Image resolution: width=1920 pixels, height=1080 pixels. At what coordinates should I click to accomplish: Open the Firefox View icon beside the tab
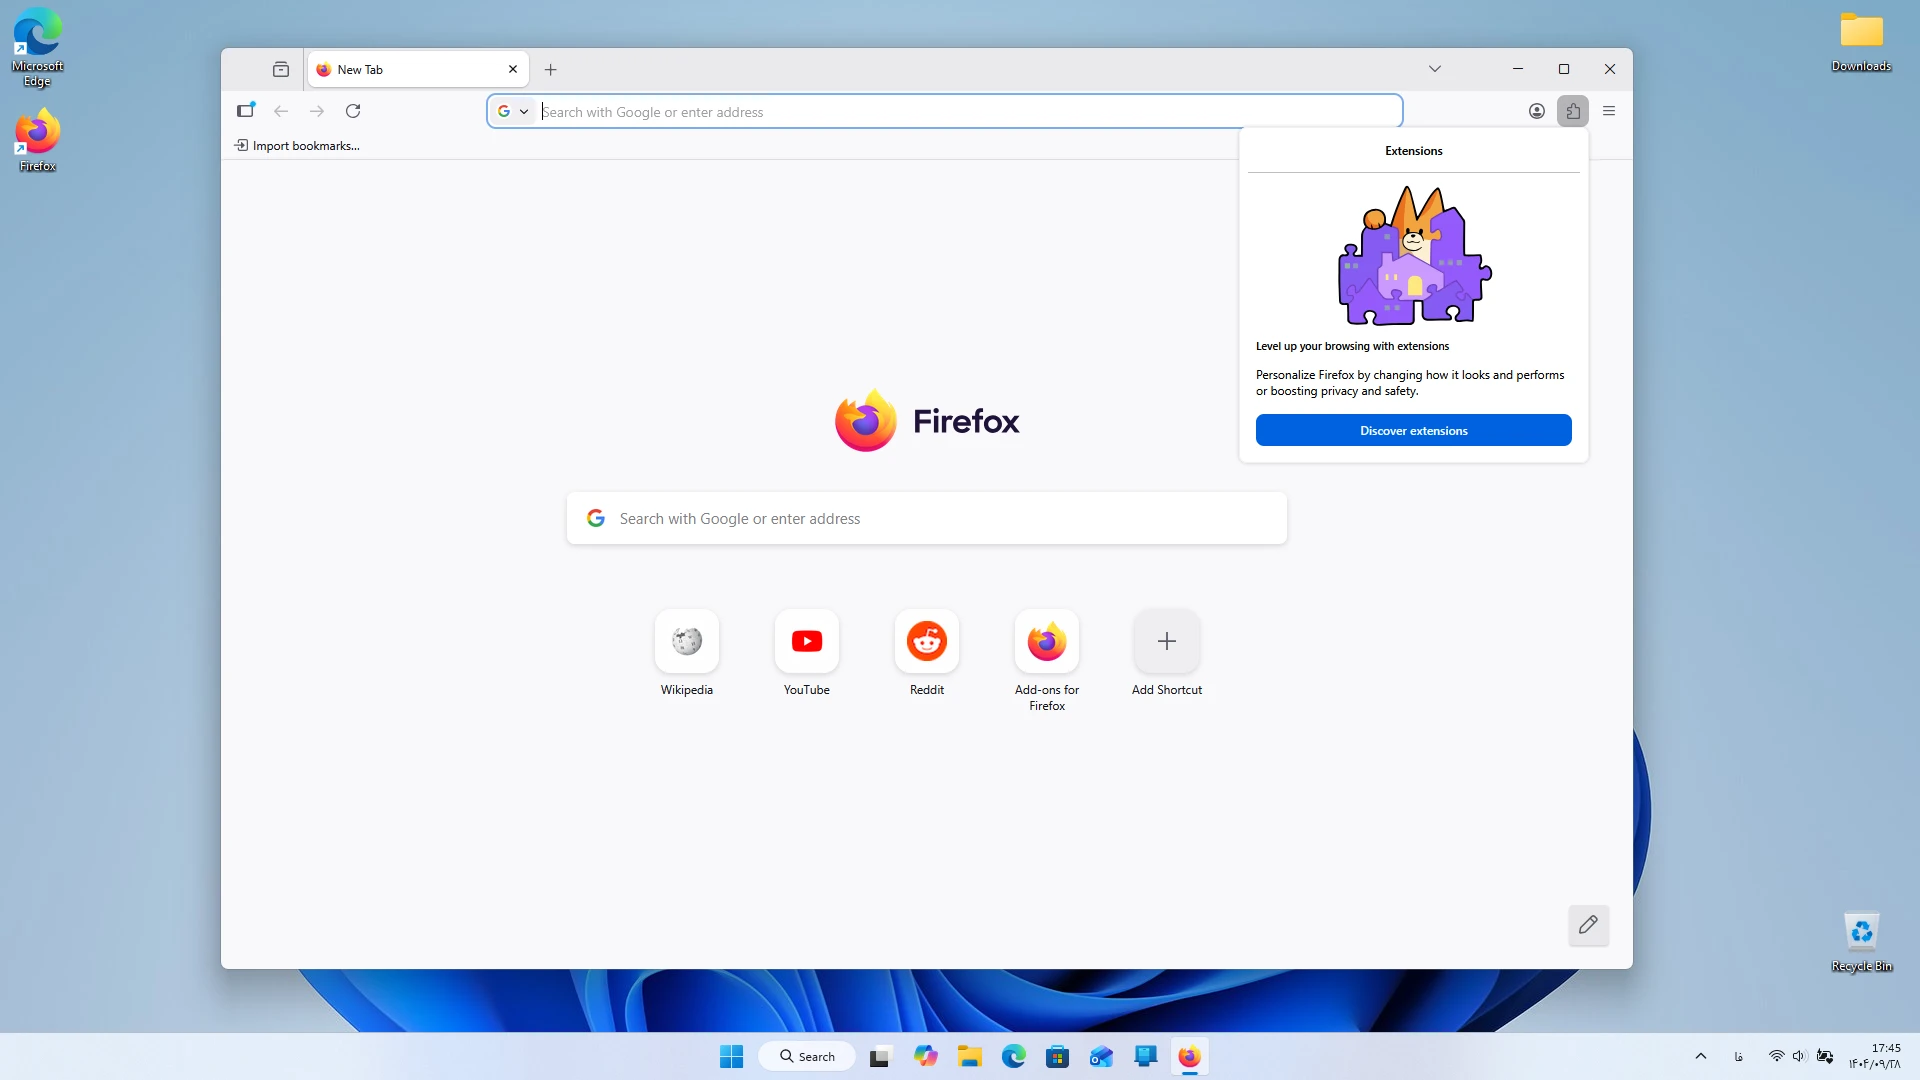click(x=281, y=69)
